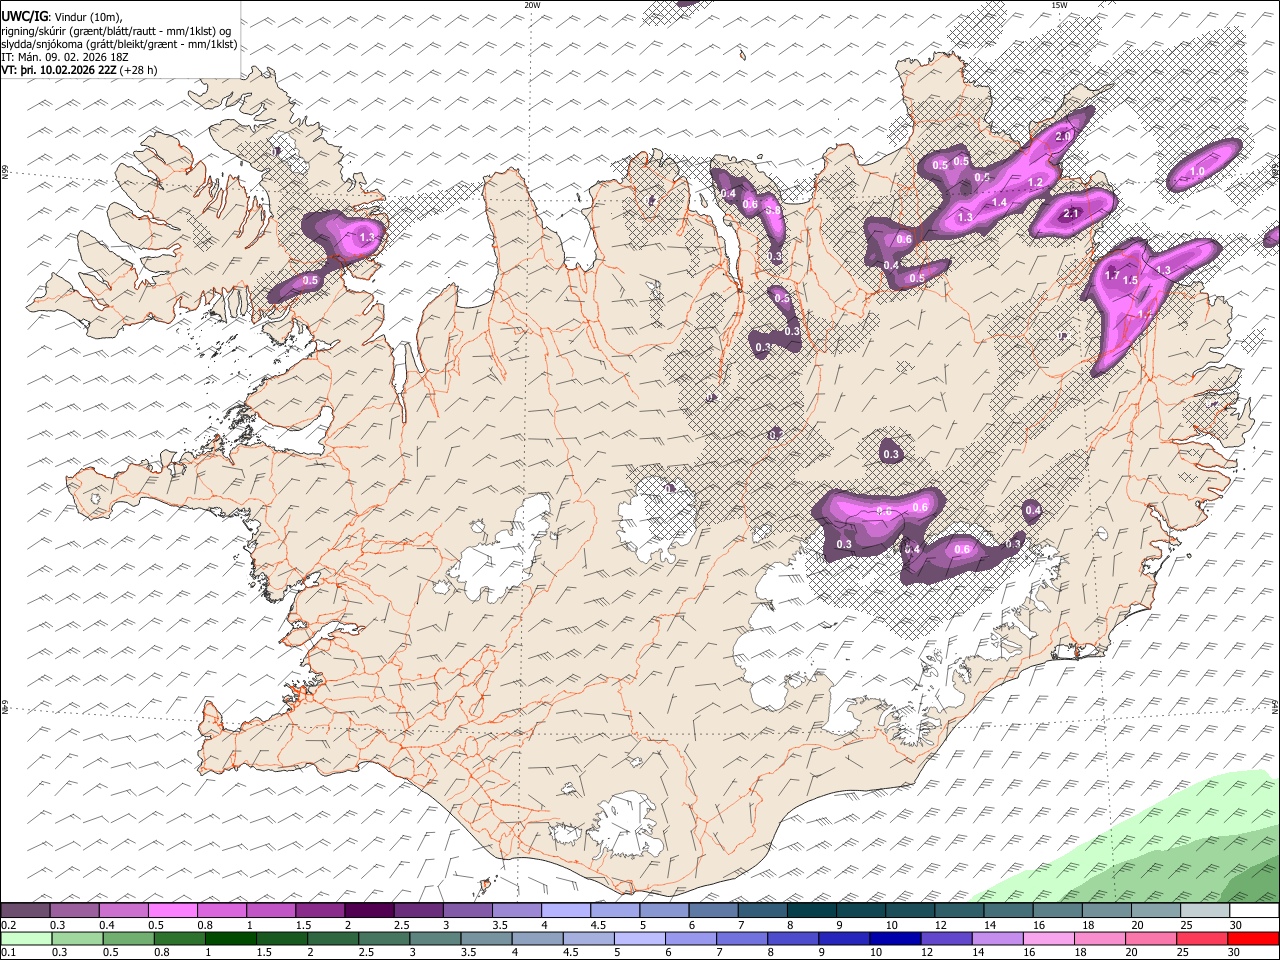Viewport: 1280px width, 960px height.
Task: Select the crimson-pink swatch labeled 25
Action: [x=1203, y=938]
